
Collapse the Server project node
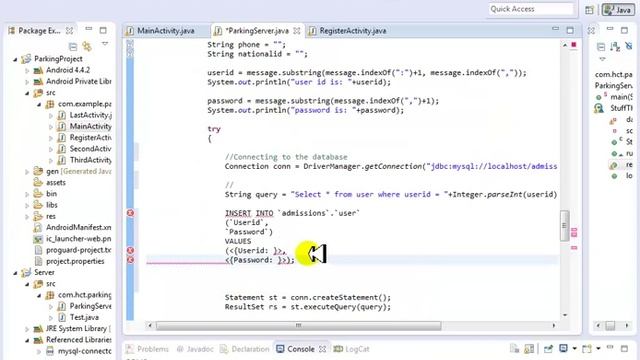[x=16, y=273]
